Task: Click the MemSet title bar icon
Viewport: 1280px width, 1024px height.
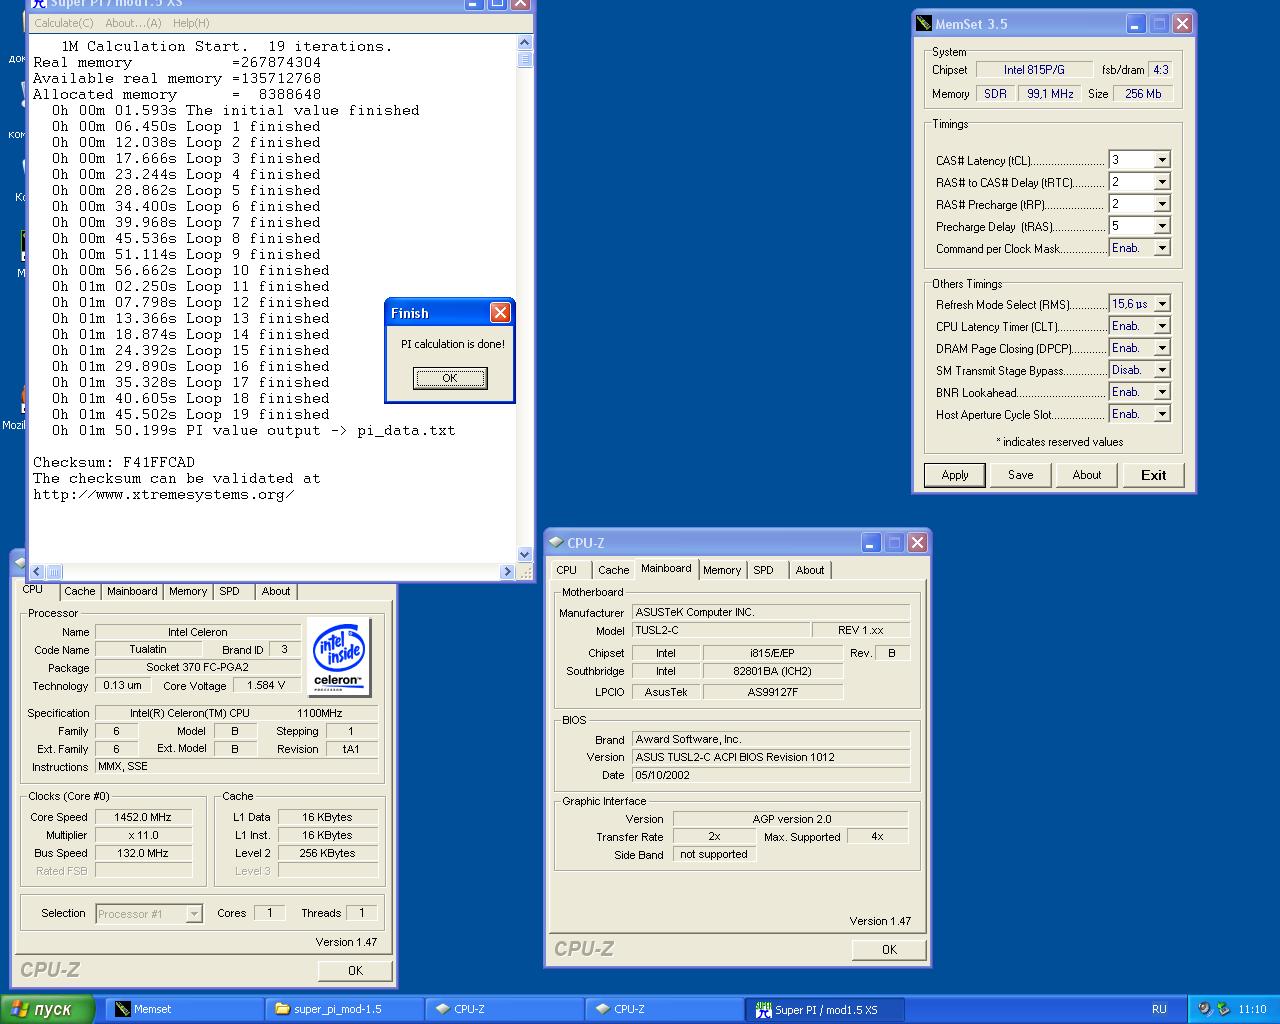Action: (924, 24)
